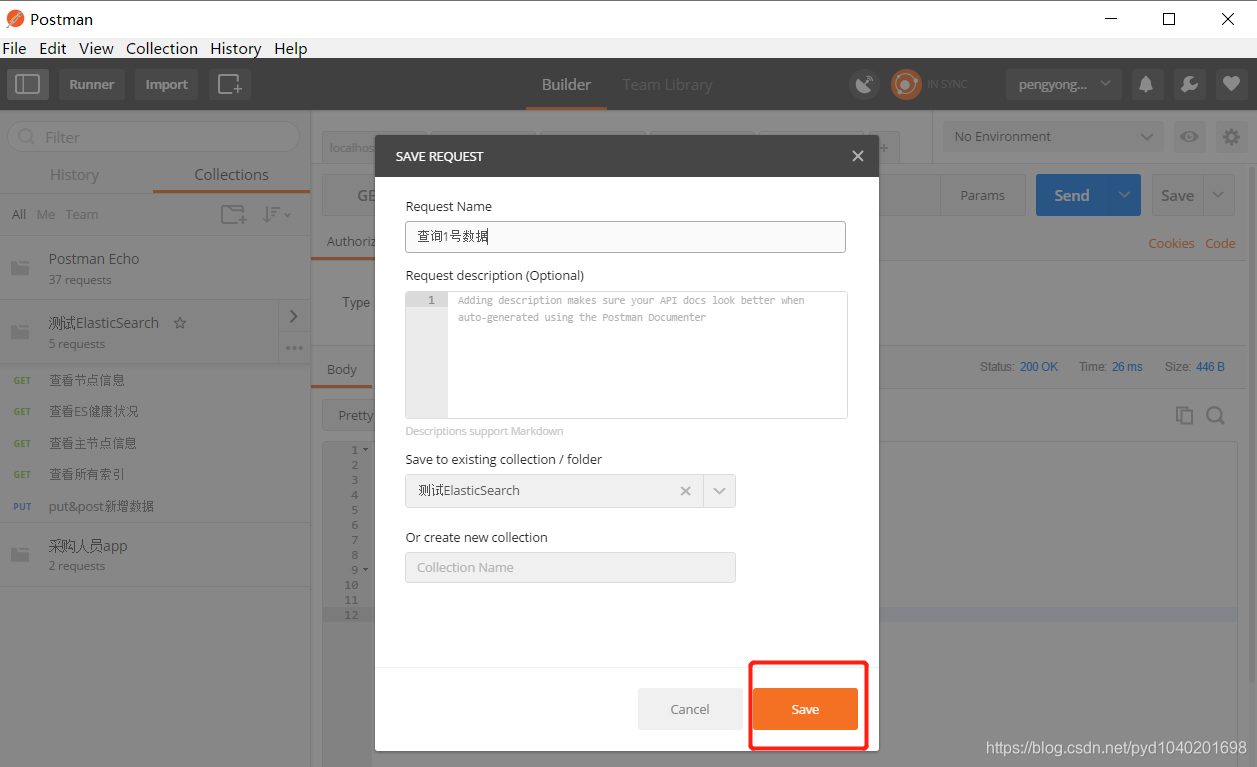
Task: Open the 查看所有索引 request
Action: click(x=155, y=474)
